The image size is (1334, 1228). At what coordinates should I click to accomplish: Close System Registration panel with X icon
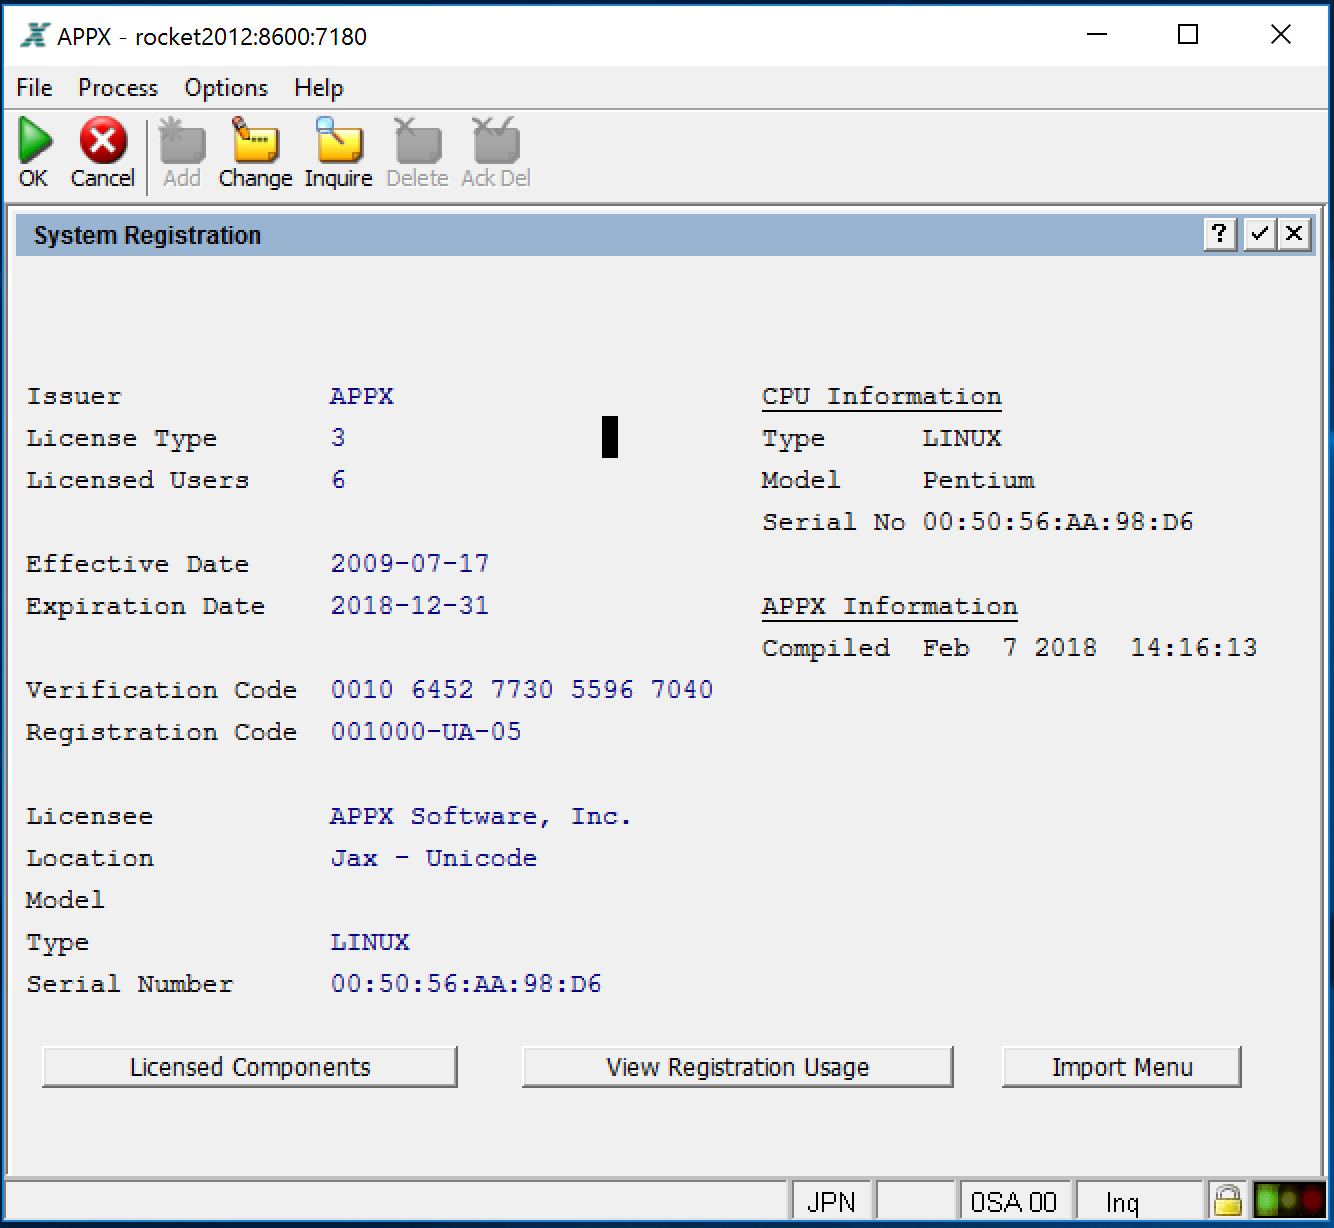point(1294,234)
